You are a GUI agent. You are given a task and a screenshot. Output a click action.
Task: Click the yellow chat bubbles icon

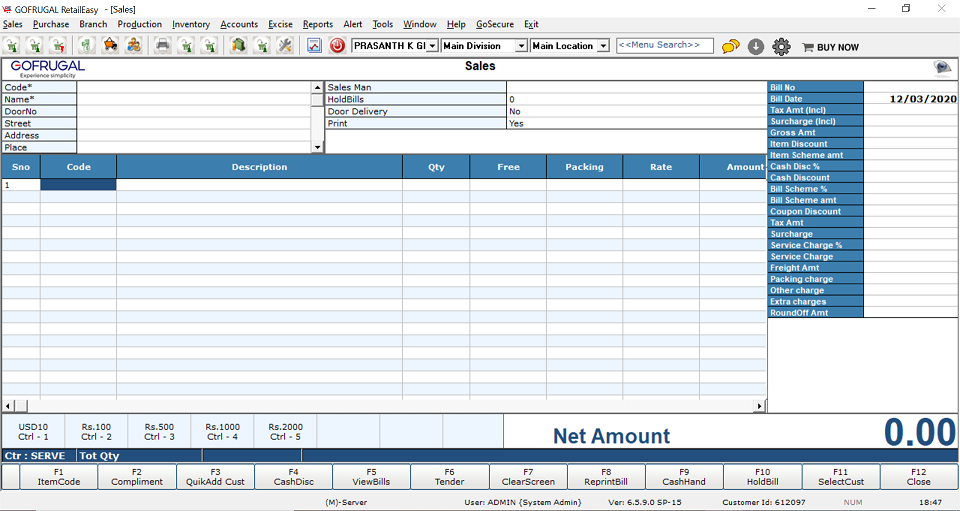click(x=731, y=46)
